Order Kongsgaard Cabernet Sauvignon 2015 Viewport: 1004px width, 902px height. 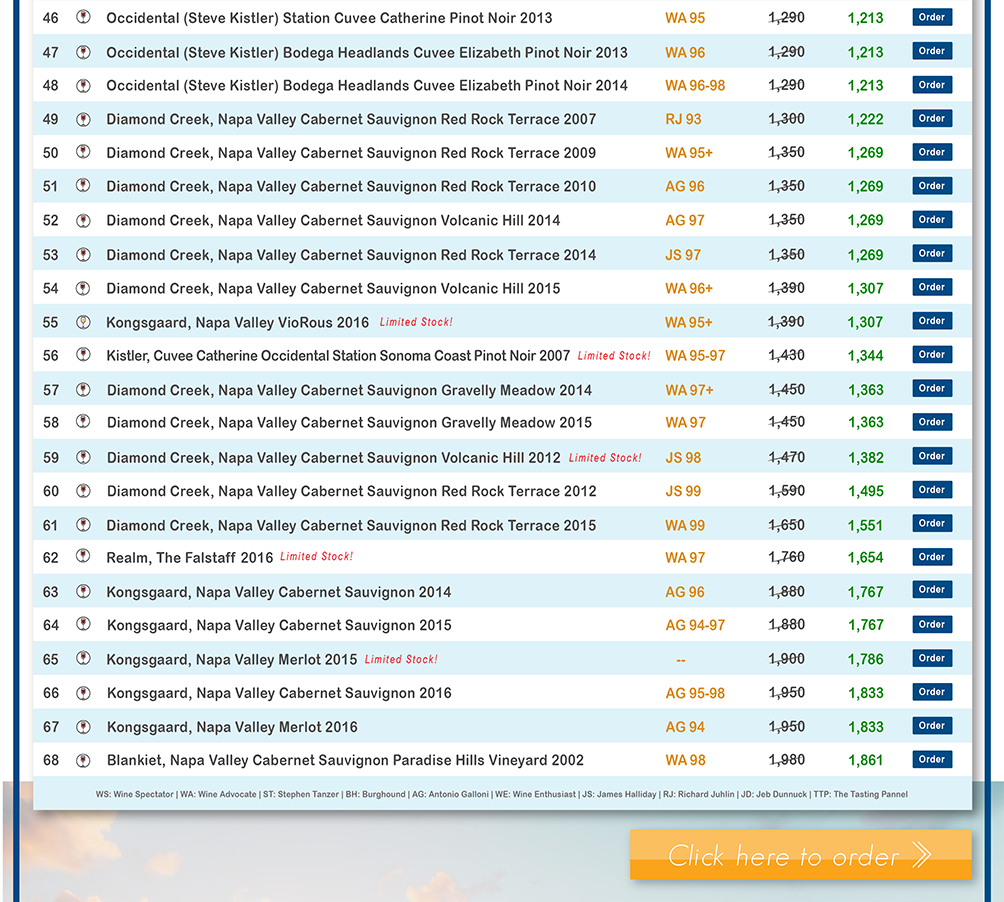[932, 625]
